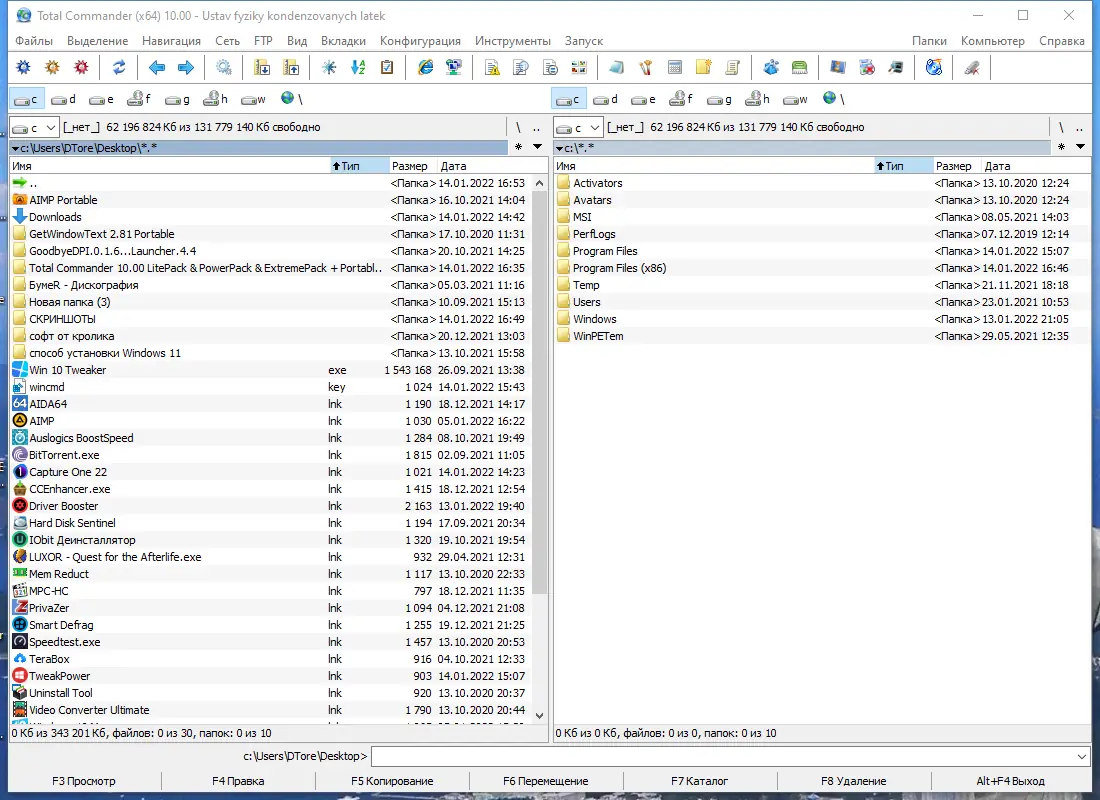Open network neighborhood in right panel
Viewport: 1100px width, 800px height.
click(833, 100)
